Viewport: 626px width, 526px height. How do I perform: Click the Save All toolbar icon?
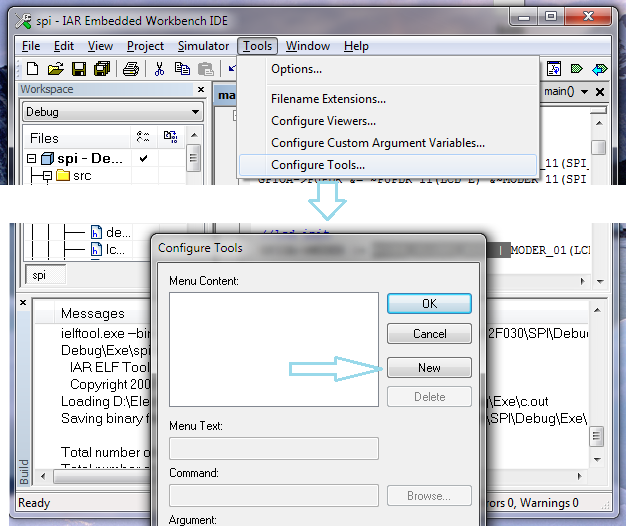[x=102, y=69]
